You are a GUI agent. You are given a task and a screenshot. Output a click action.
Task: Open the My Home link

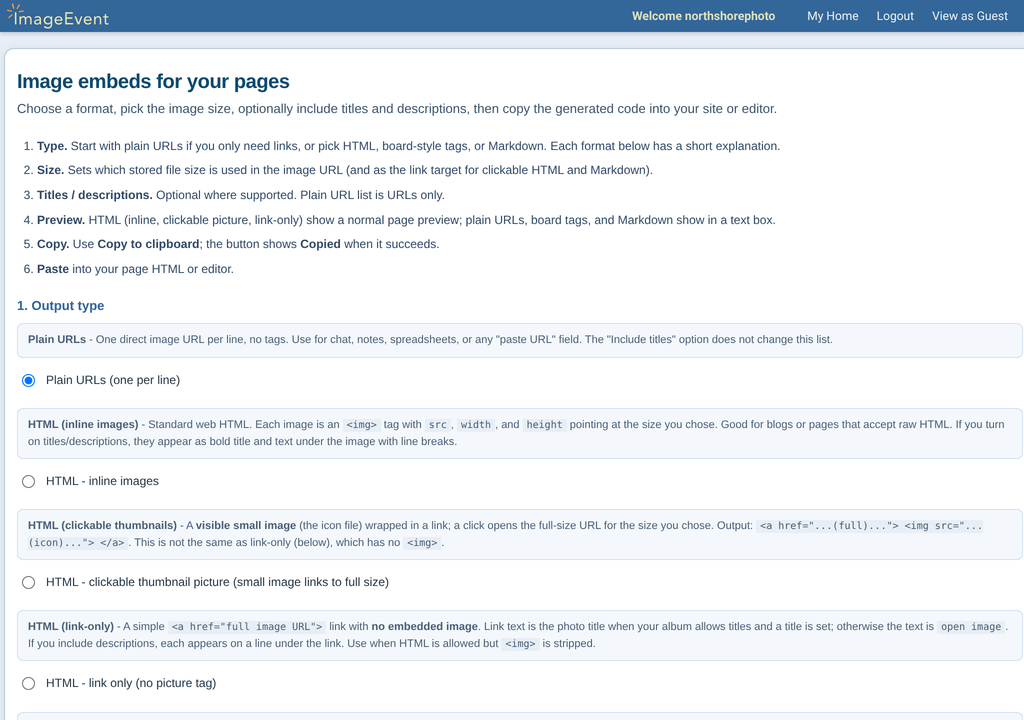[x=833, y=16]
